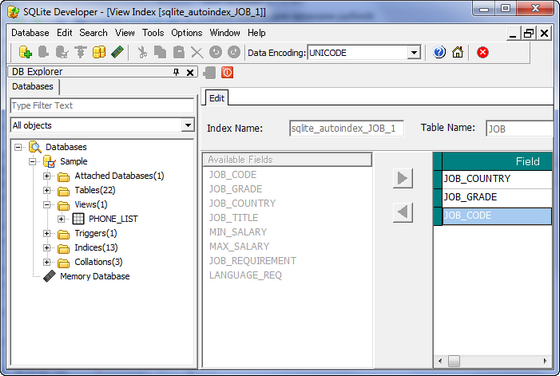This screenshot has height=376, width=560.
Task: Pin the DB Explorer panel
Action: [x=176, y=72]
